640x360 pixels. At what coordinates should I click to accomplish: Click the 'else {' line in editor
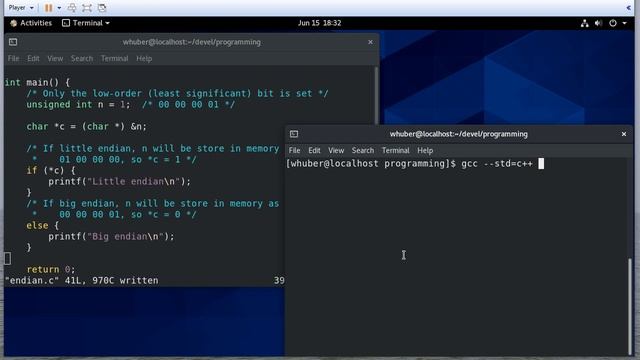click(42, 226)
